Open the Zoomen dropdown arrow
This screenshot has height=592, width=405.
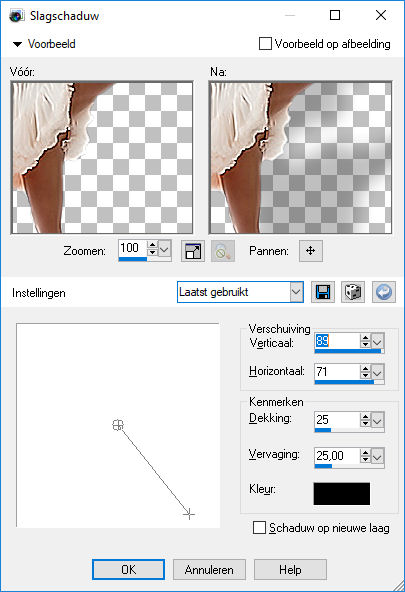tap(165, 249)
